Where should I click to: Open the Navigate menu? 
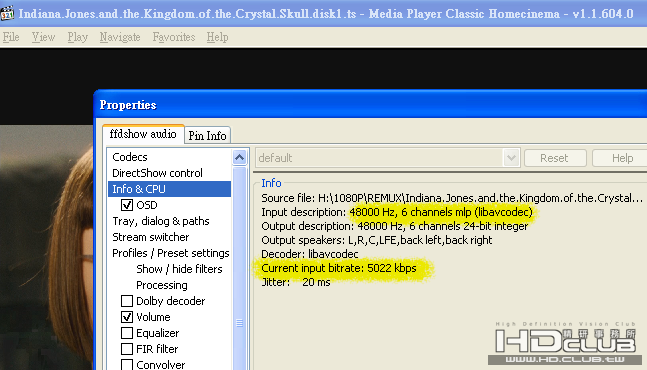(120, 37)
